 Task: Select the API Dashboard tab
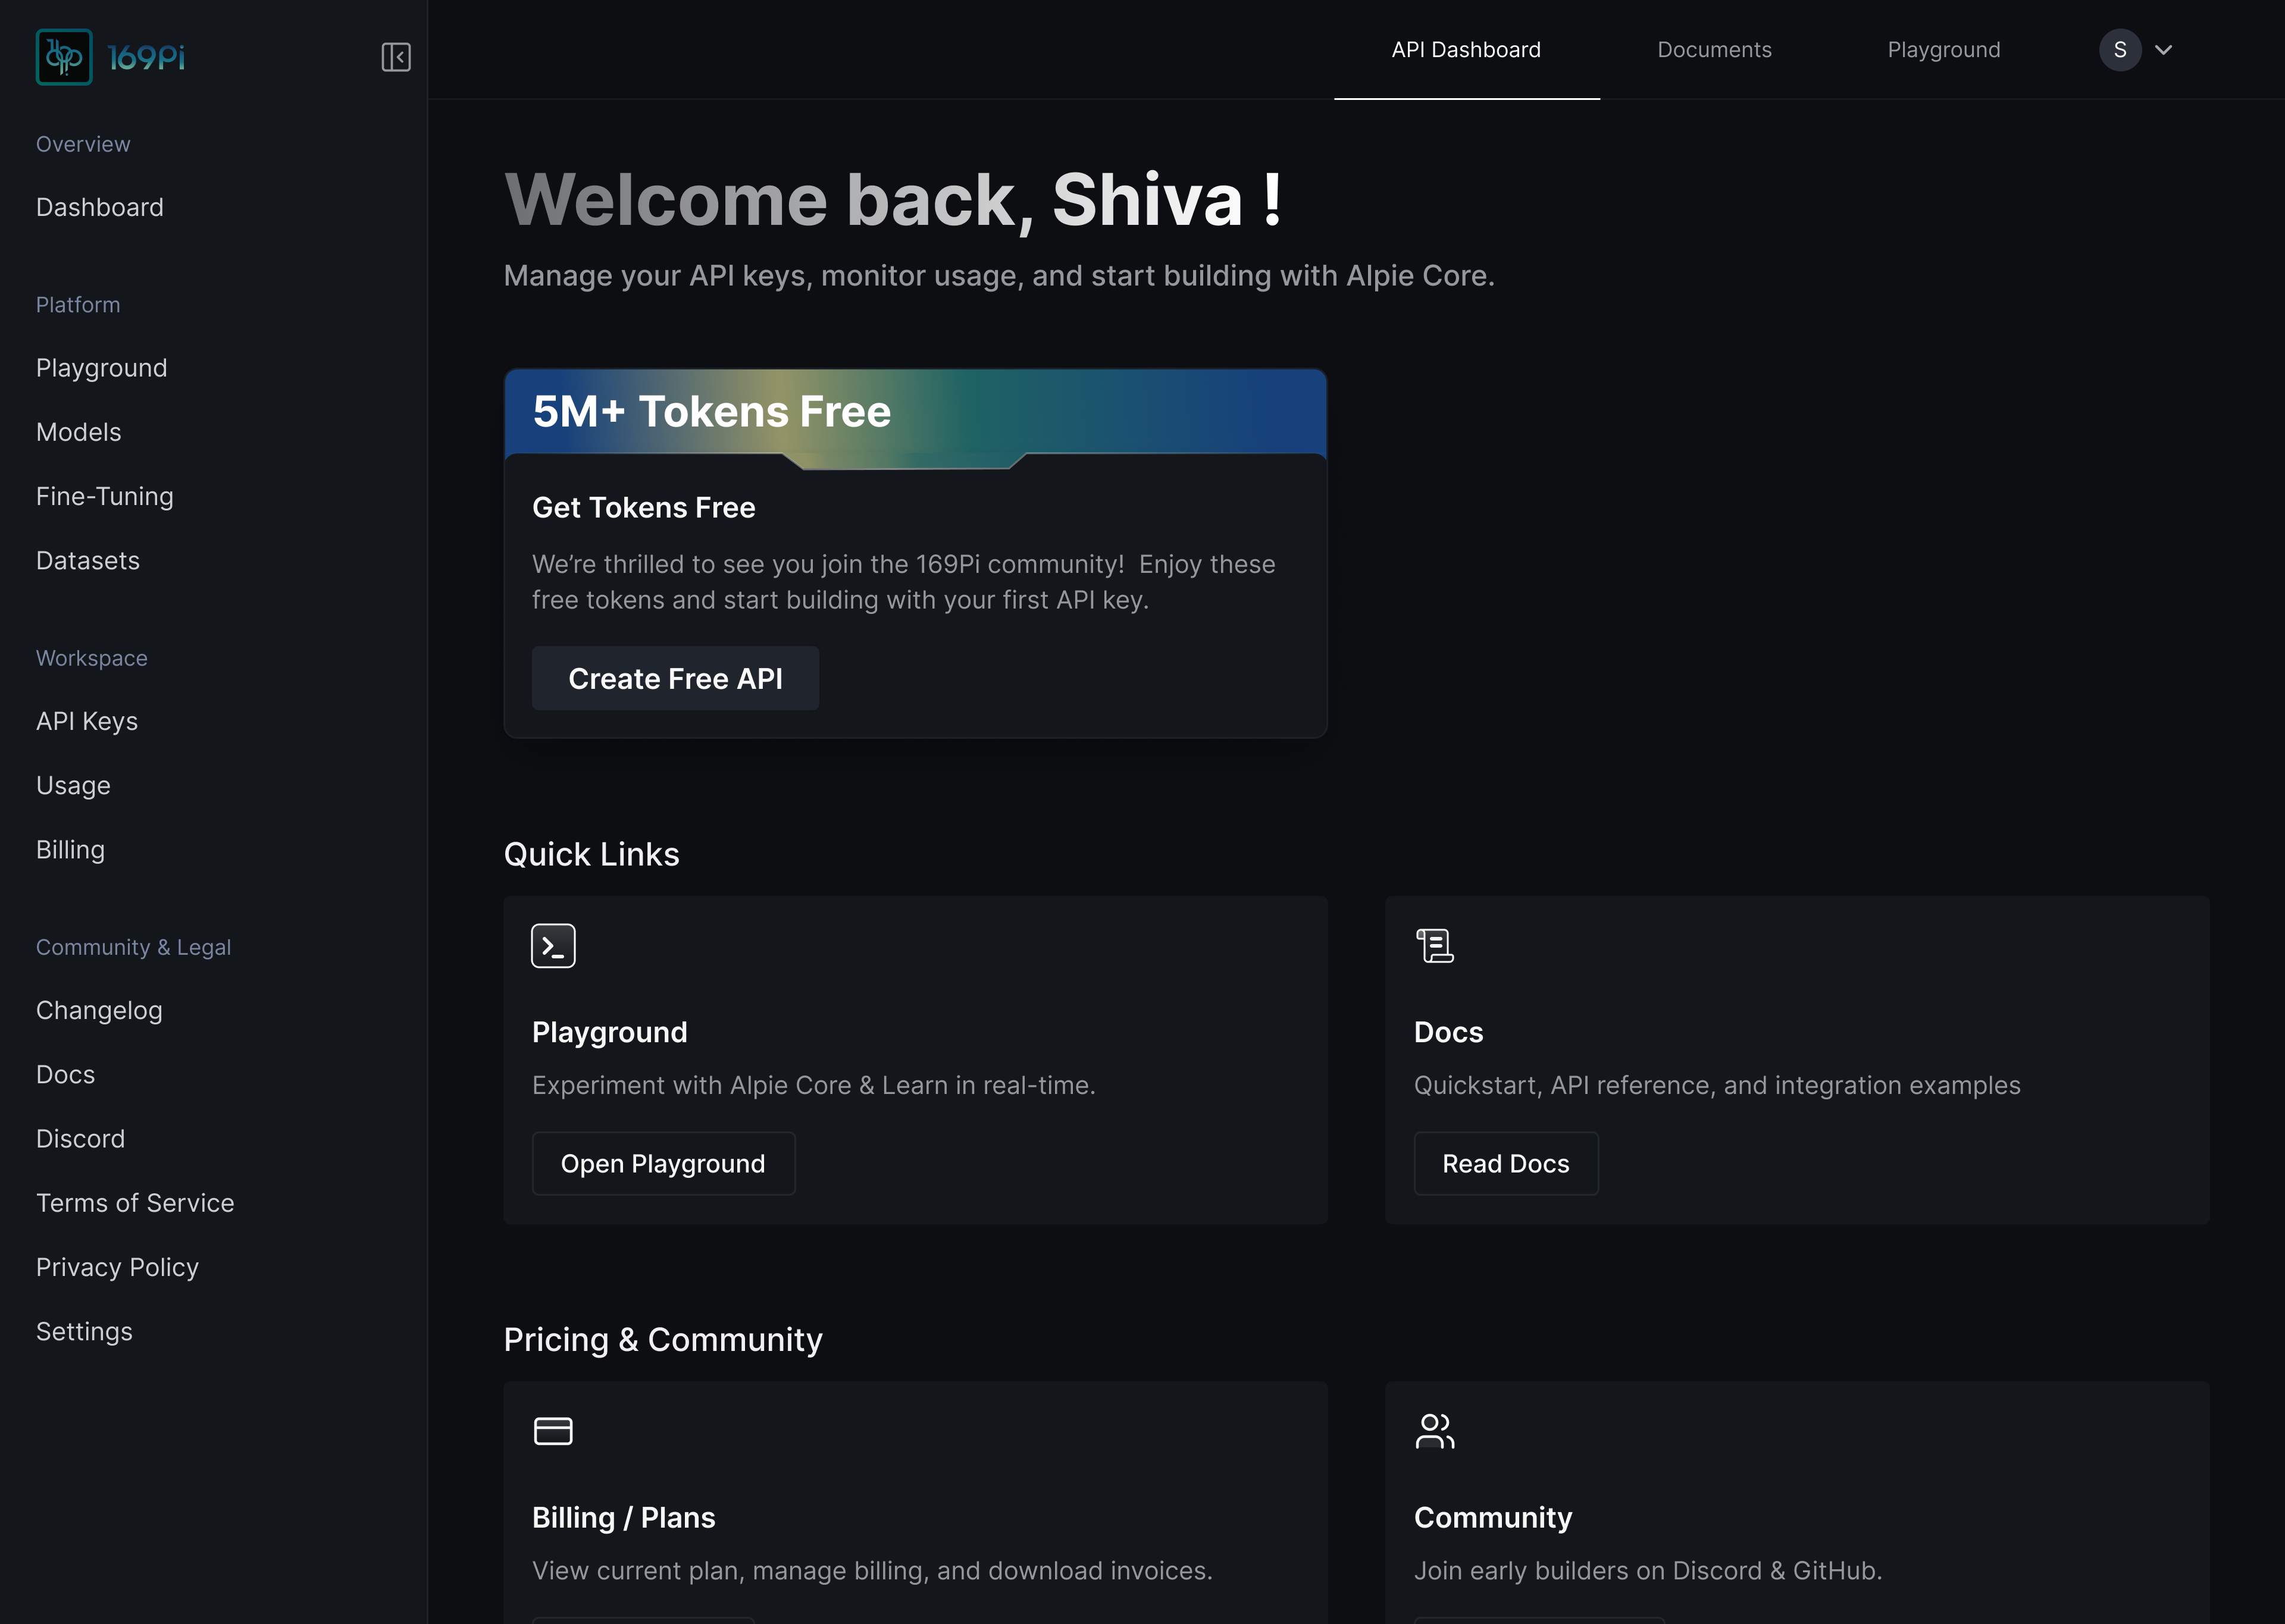coord(1465,50)
